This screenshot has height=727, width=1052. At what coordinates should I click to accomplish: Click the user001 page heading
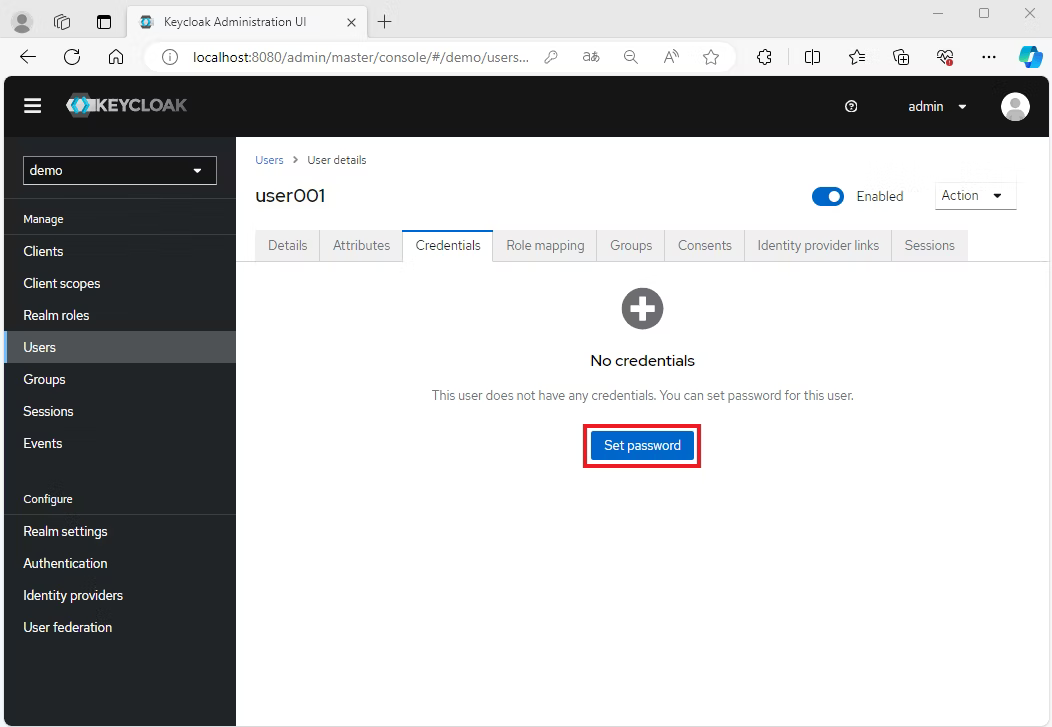[290, 196]
